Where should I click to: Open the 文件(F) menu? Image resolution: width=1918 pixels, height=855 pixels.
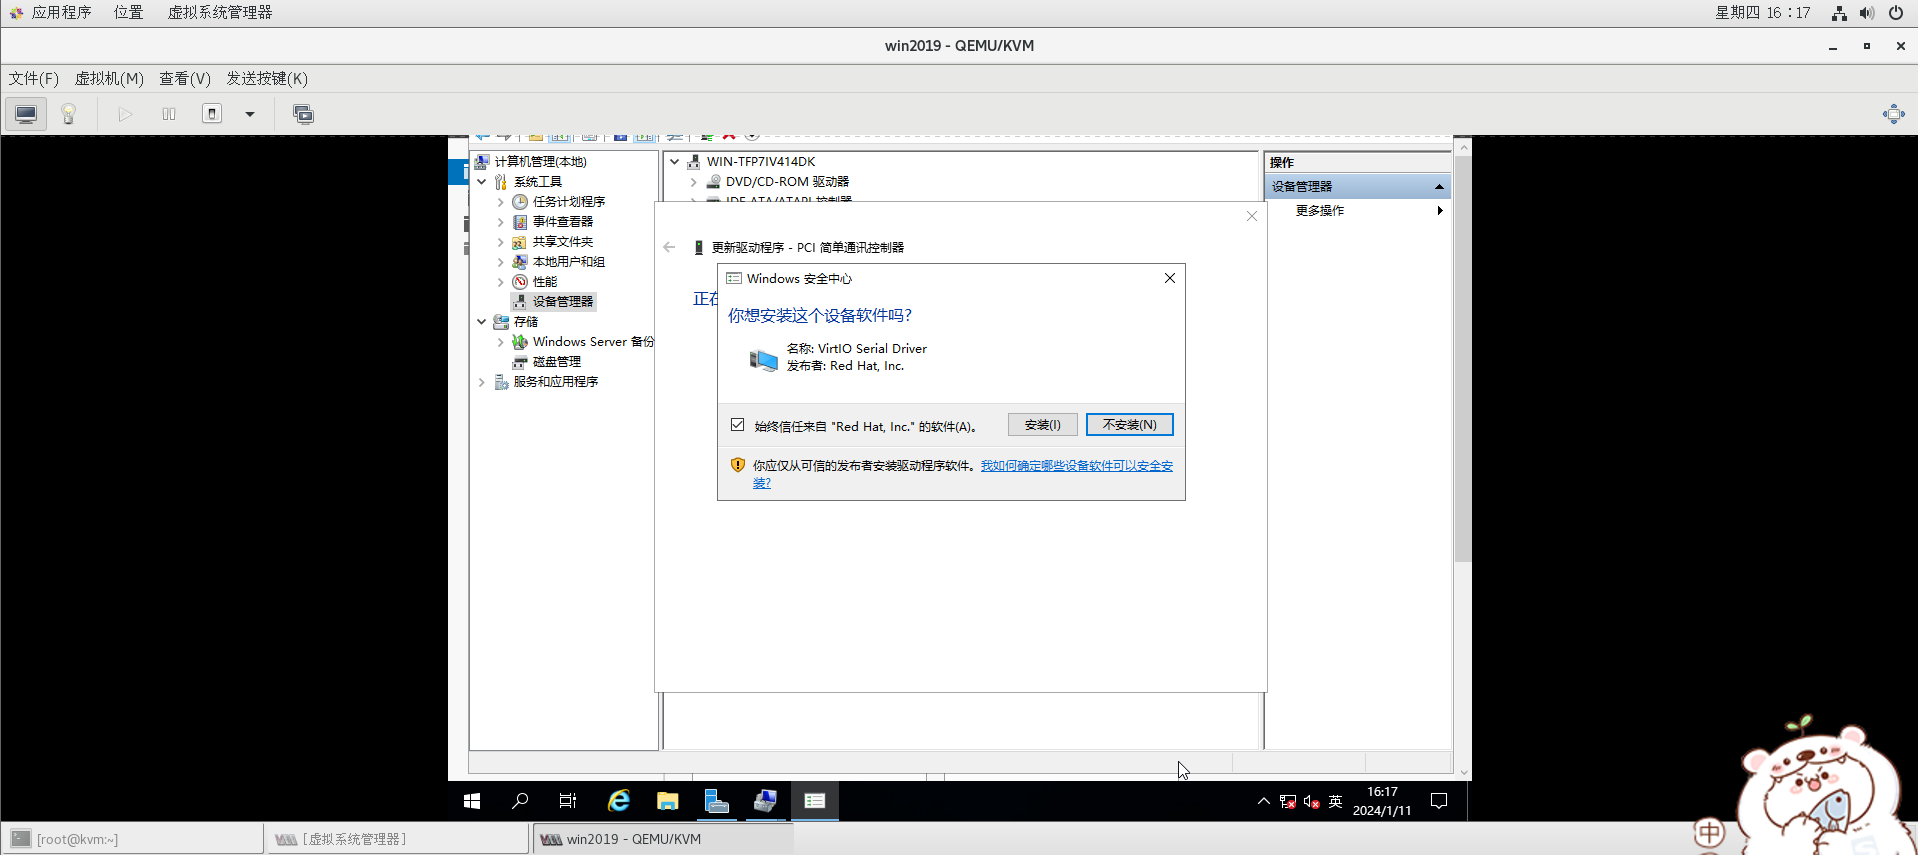click(34, 78)
